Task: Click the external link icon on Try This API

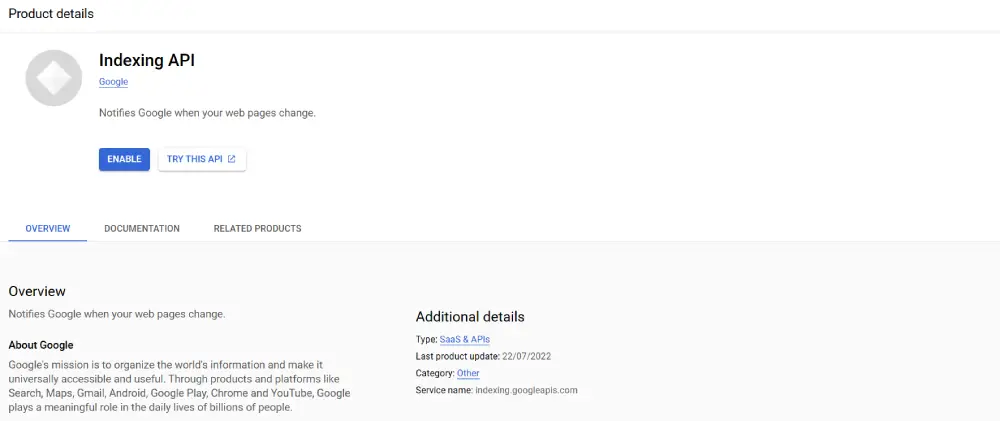Action: [x=232, y=159]
